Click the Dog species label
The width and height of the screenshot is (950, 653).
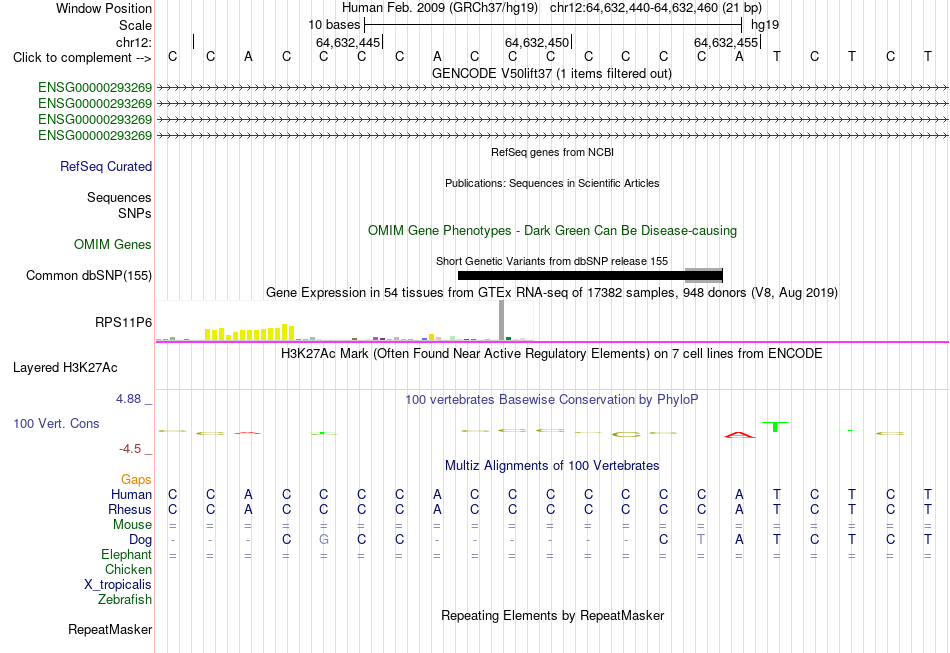point(141,540)
